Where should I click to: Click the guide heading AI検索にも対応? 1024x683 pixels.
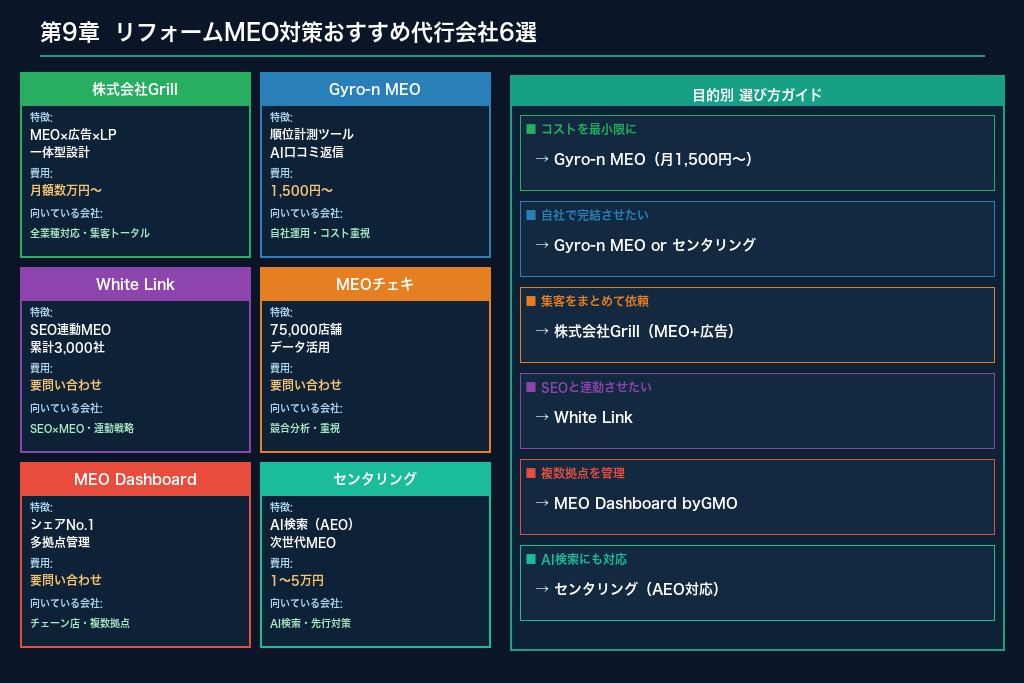(583, 560)
